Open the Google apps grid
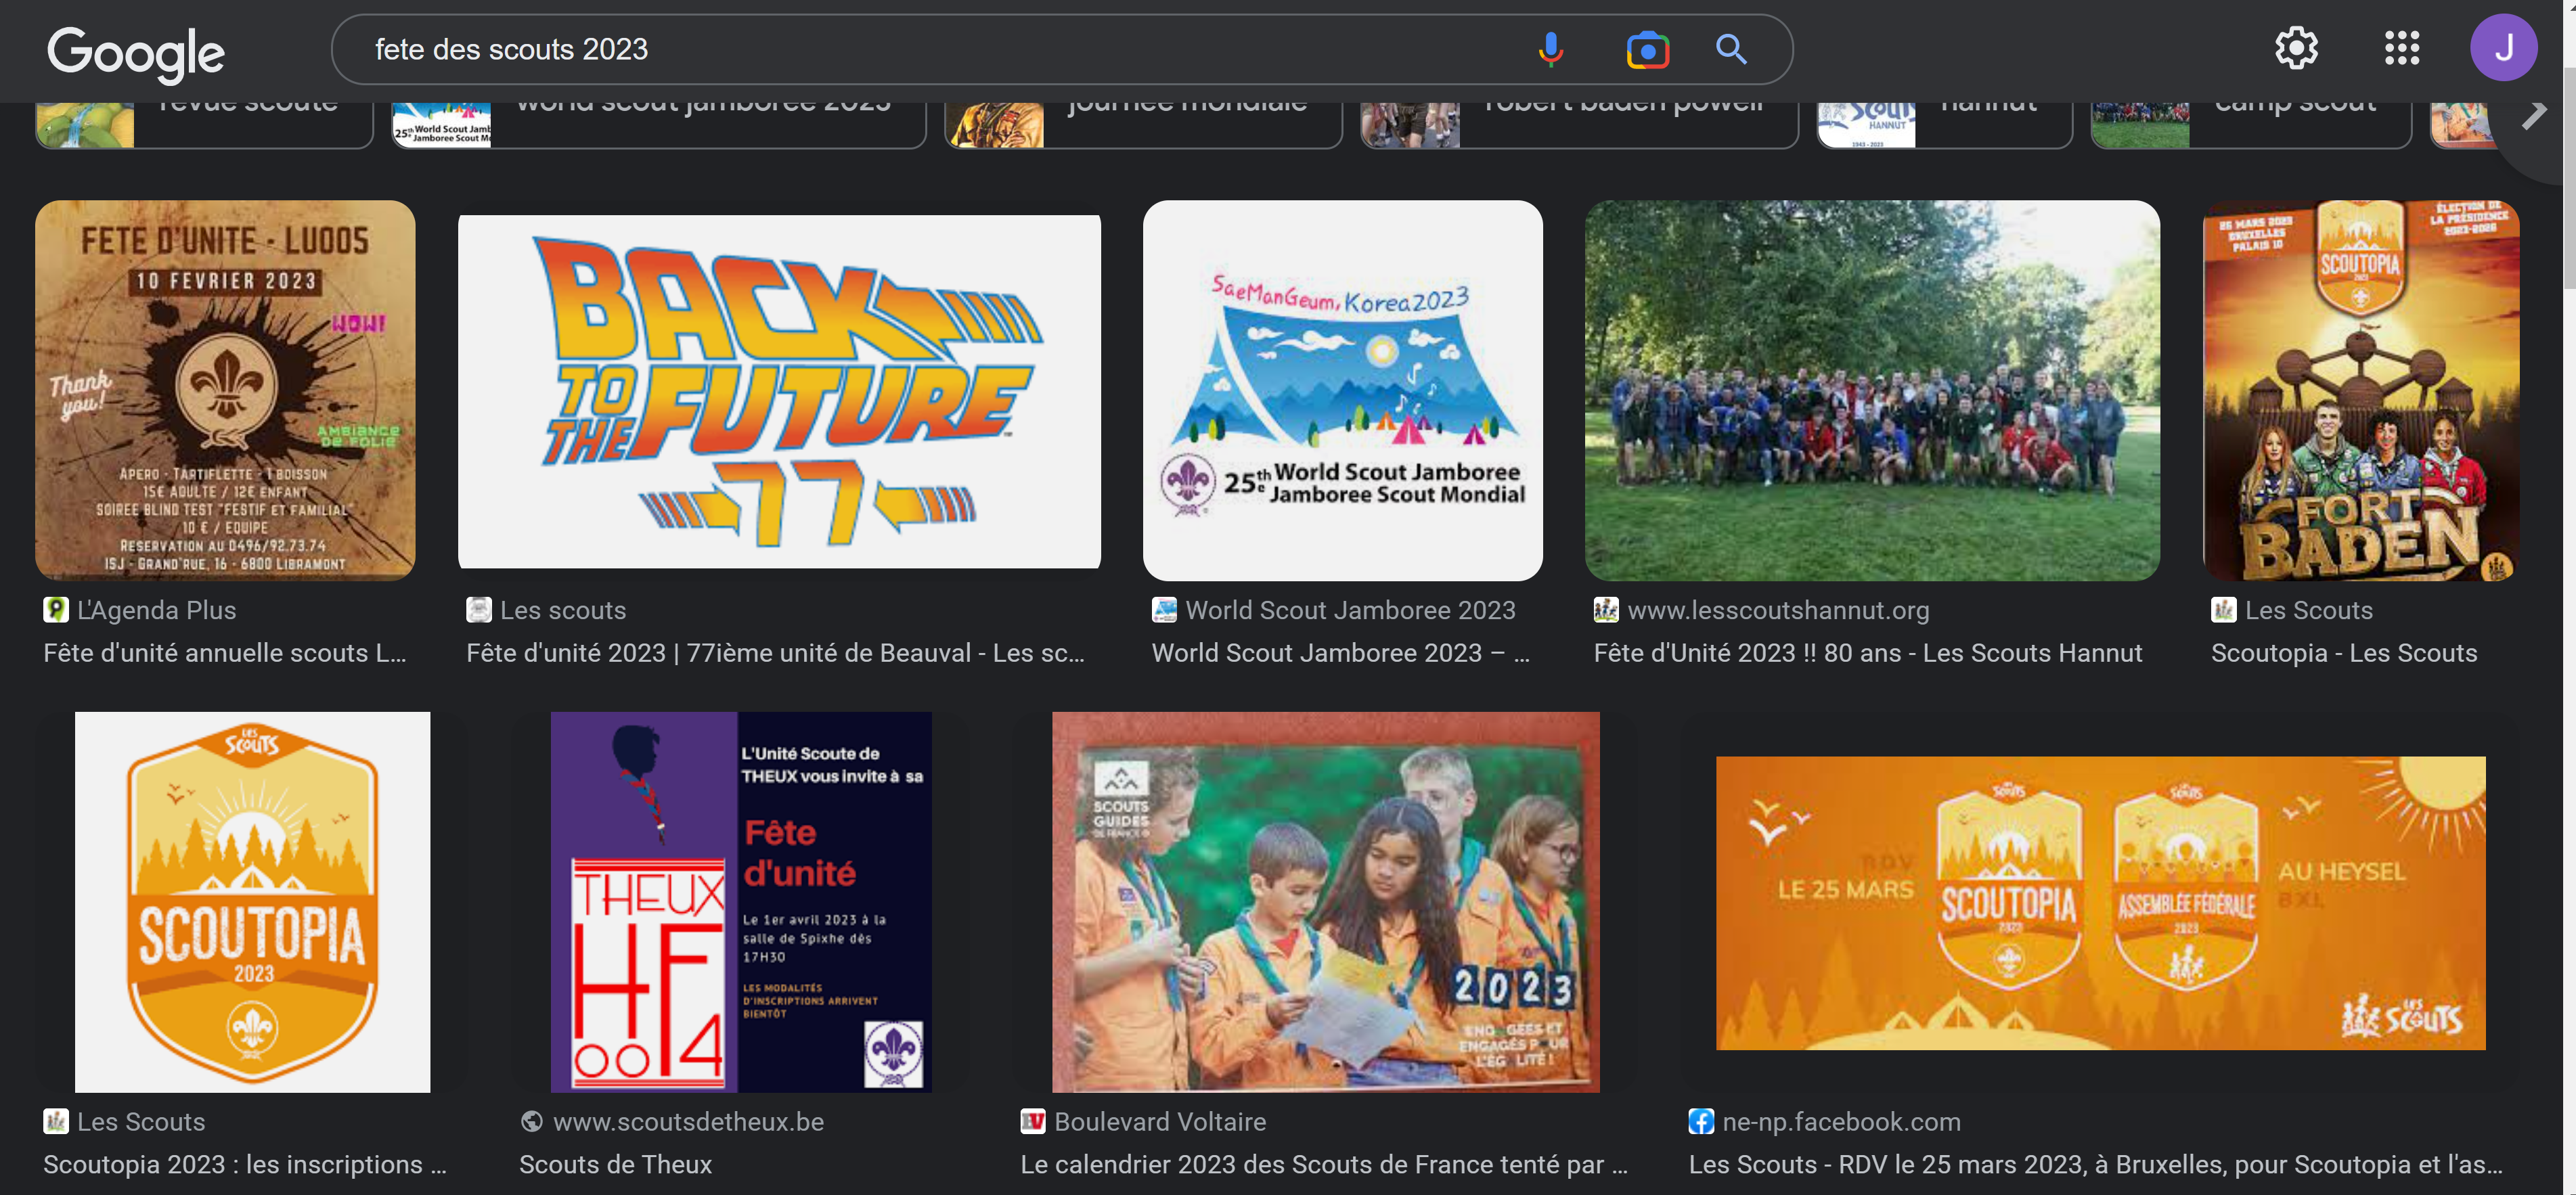Image resolution: width=2576 pixels, height=1195 pixels. point(2401,48)
